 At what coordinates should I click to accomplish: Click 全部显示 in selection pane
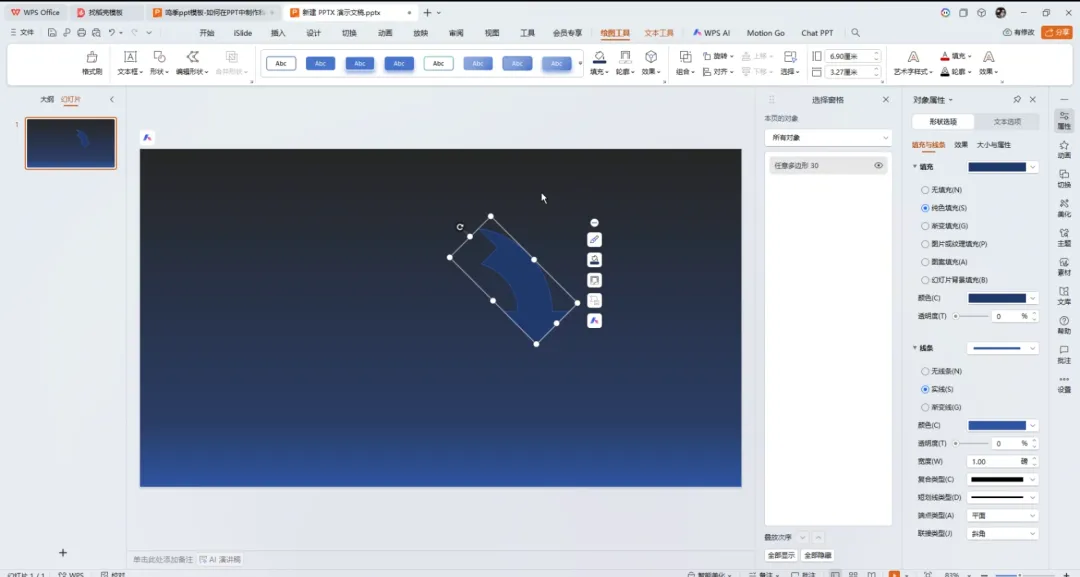(781, 555)
